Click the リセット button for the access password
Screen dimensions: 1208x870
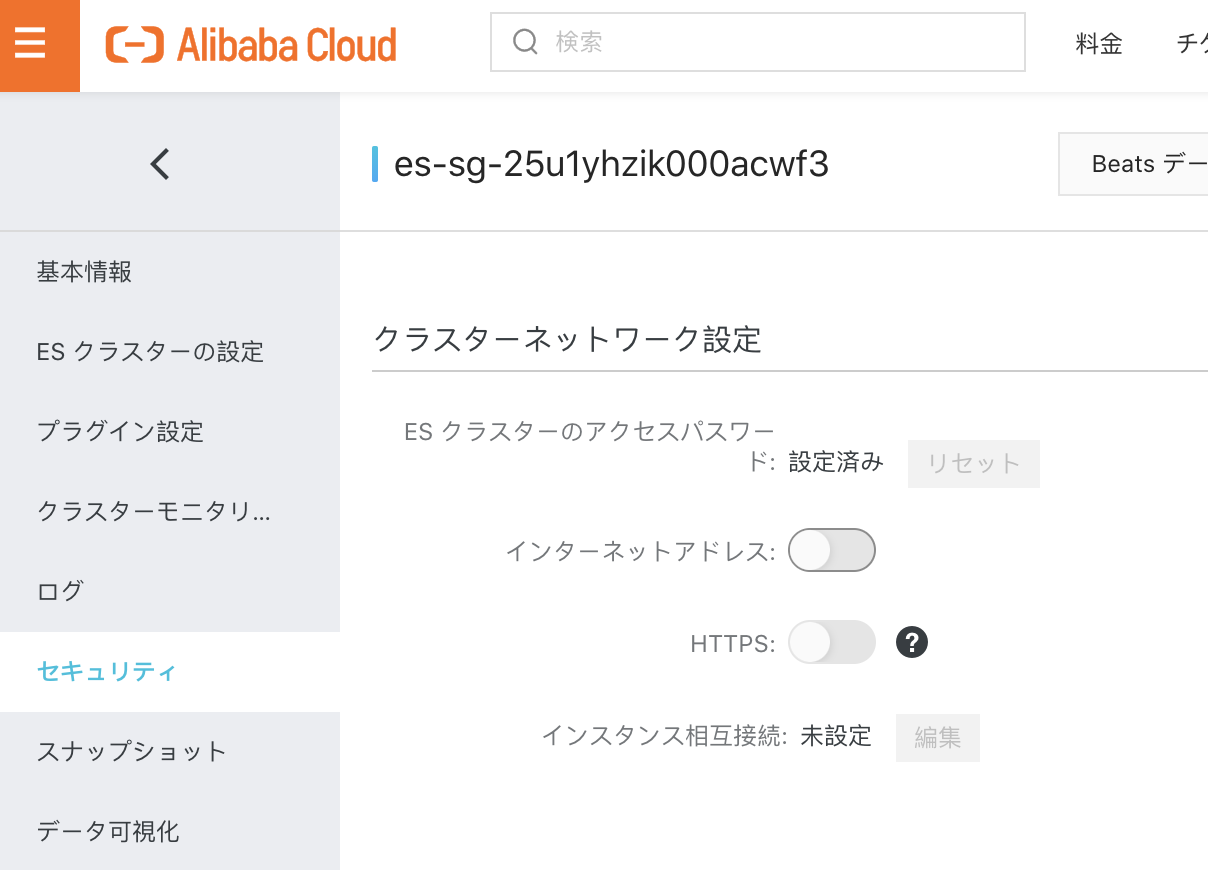coord(972,463)
